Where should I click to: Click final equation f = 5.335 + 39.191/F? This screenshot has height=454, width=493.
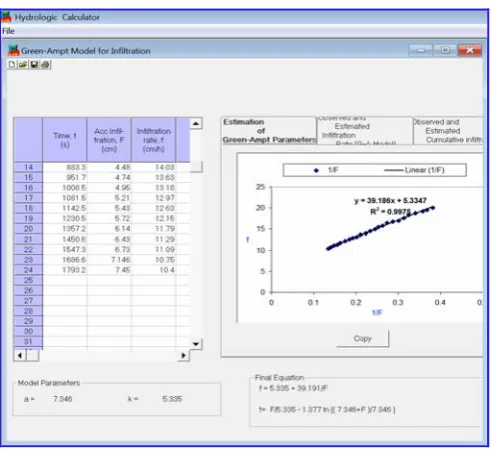[293, 388]
